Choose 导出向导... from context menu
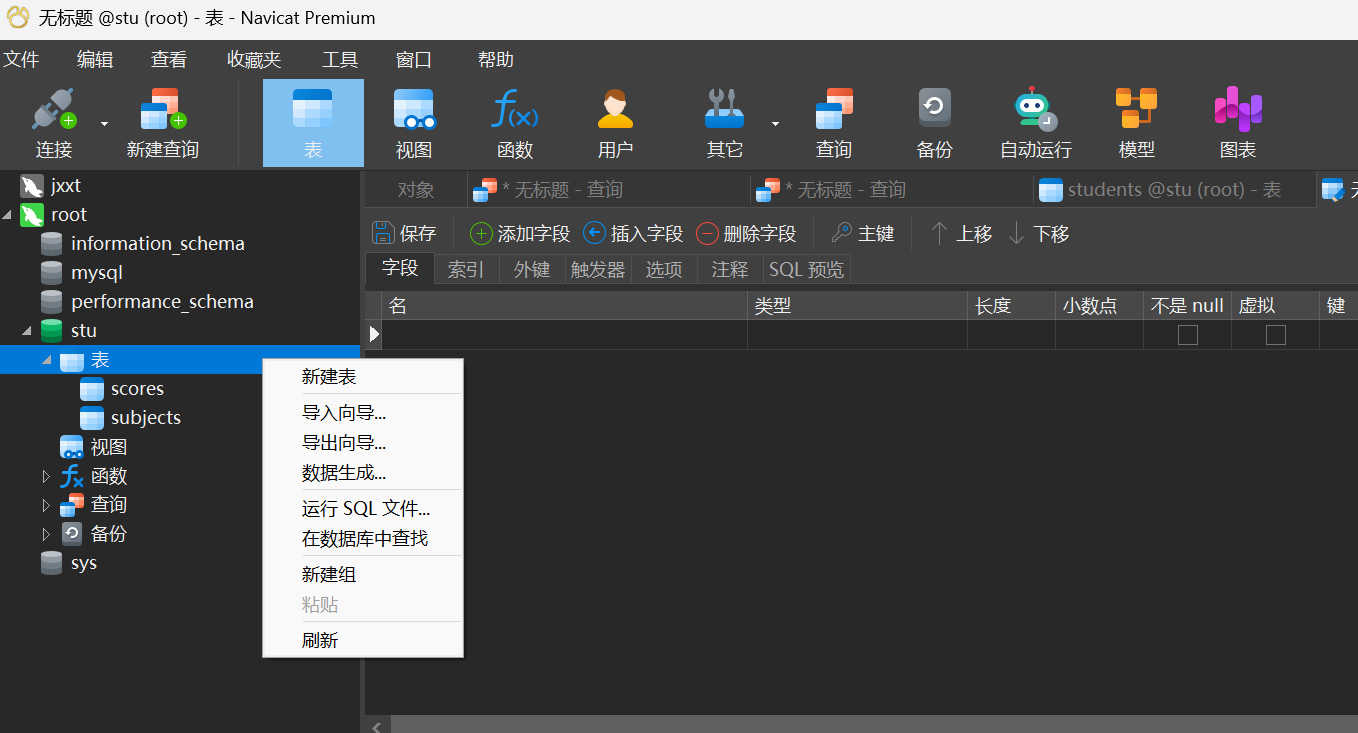 [x=363, y=443]
